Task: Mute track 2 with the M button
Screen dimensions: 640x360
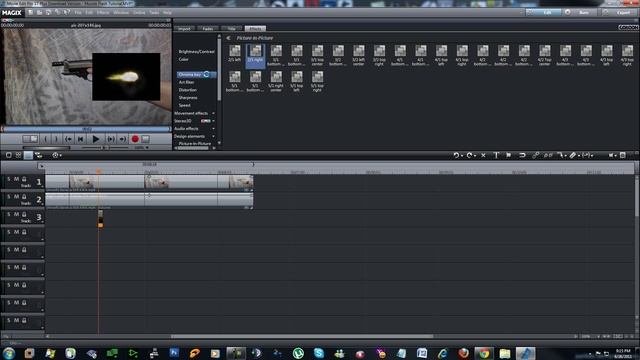Action: coord(16,197)
